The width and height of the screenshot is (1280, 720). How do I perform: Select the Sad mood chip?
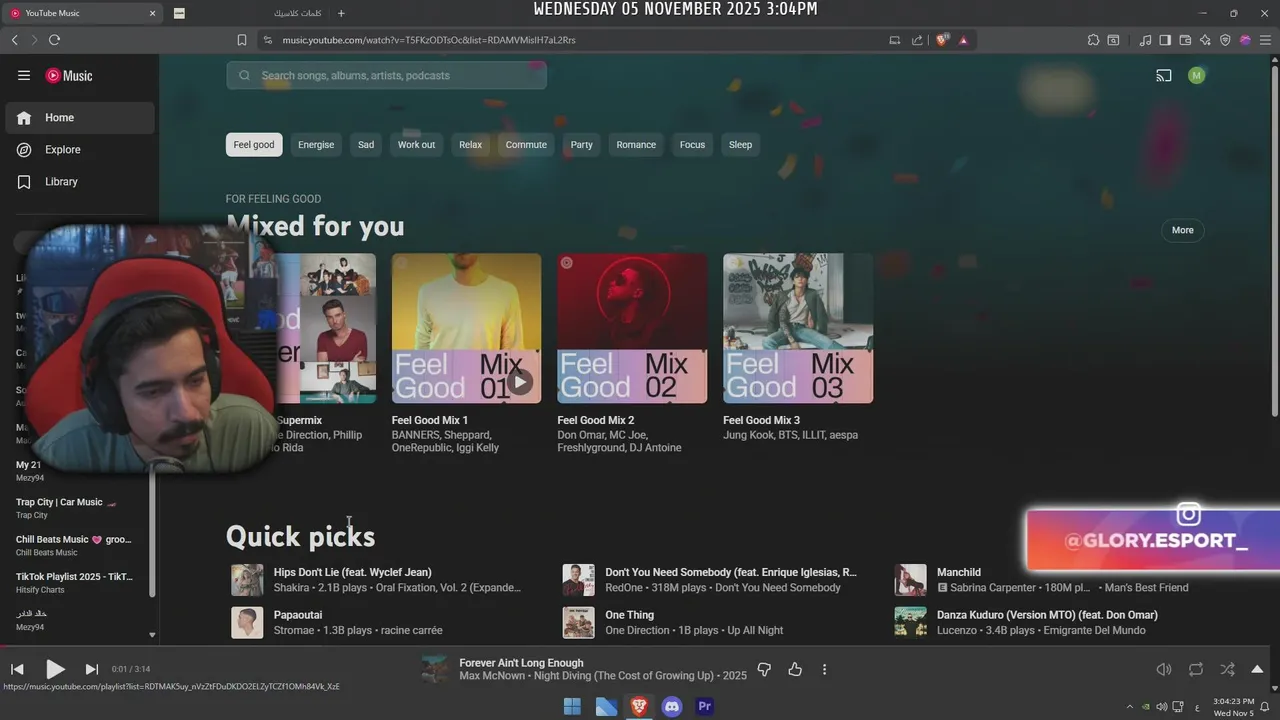[366, 144]
